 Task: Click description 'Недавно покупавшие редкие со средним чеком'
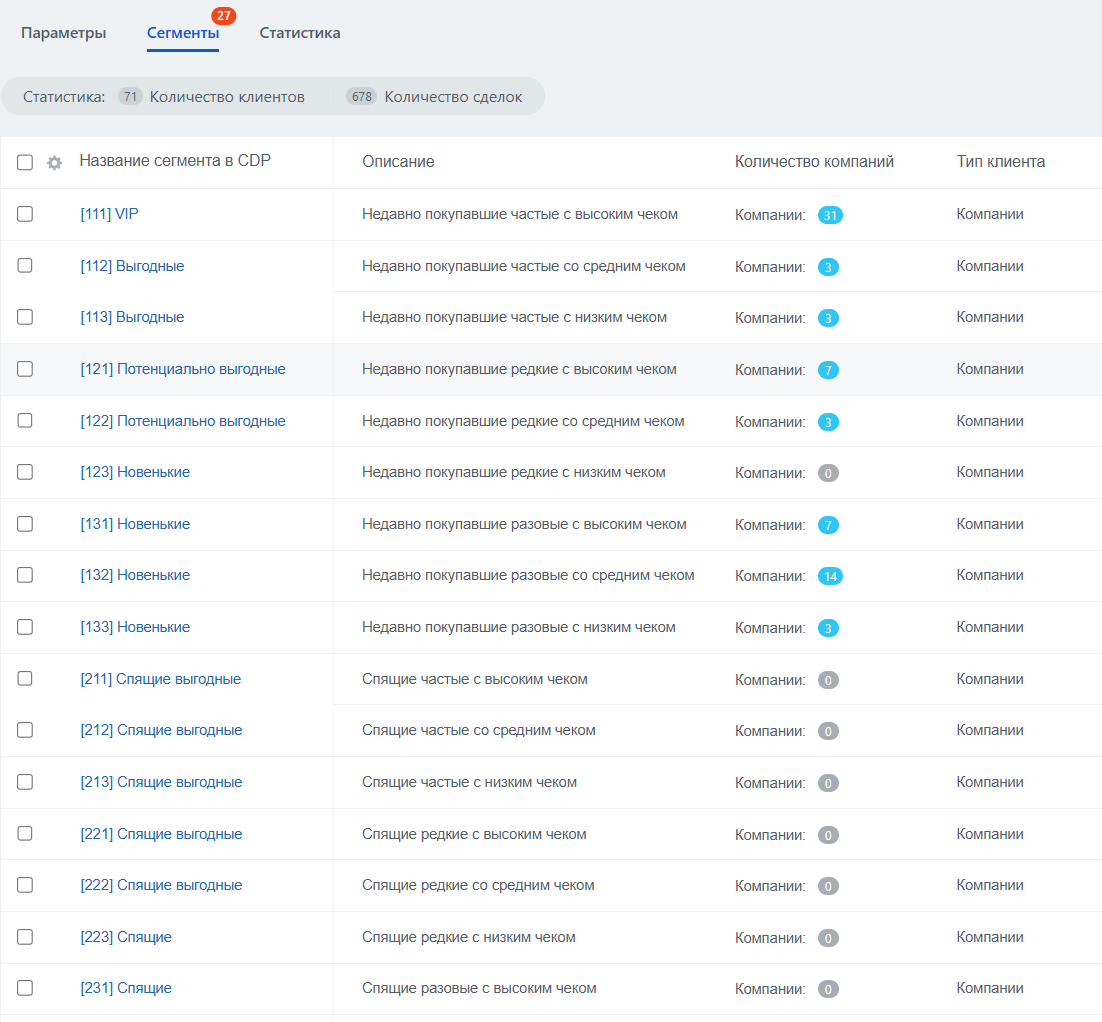[x=523, y=421]
